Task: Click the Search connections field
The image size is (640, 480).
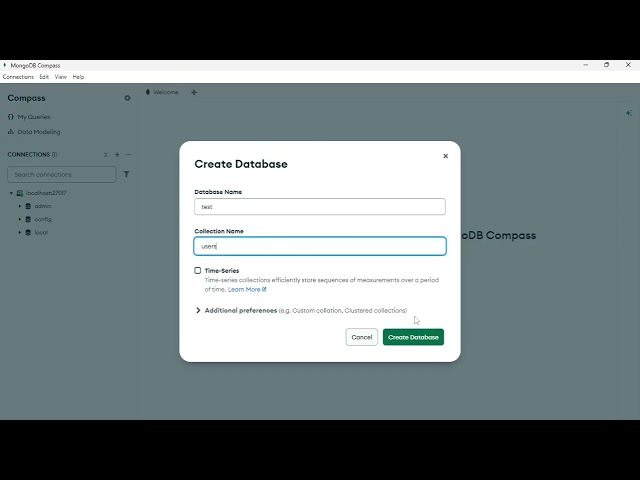Action: pos(62,174)
